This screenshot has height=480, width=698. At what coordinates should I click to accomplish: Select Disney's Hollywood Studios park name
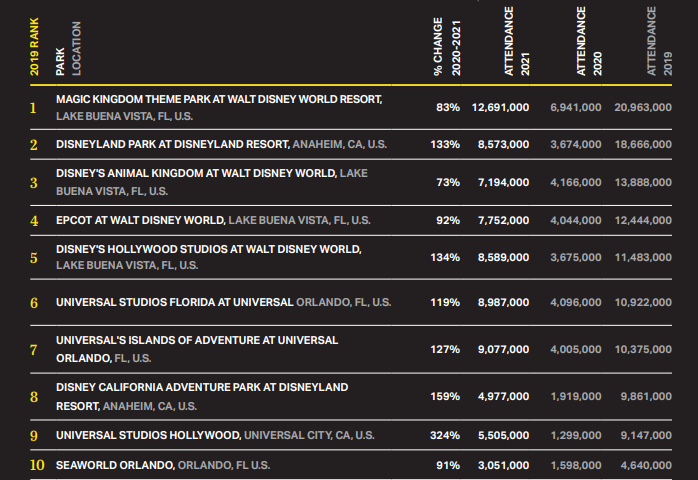(x=208, y=249)
